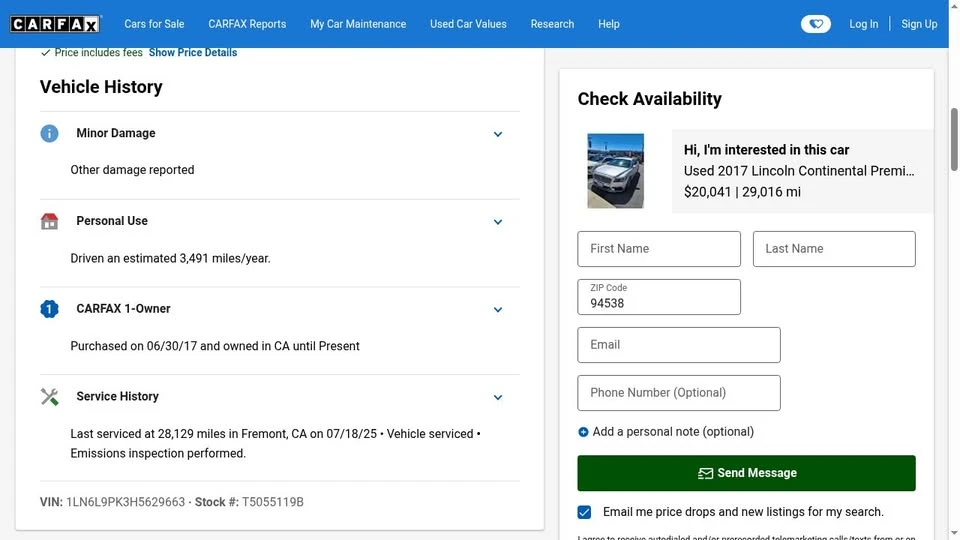Click the page vertical scrollbar thumb
This screenshot has width=960, height=540.
tap(954, 140)
